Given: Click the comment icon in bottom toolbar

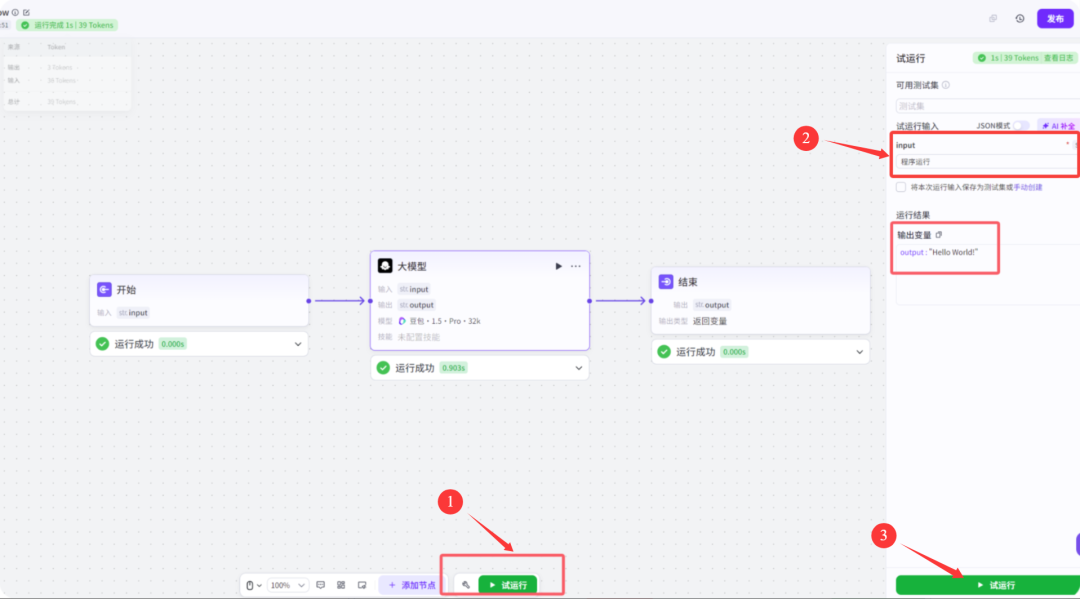Looking at the screenshot, I should [321, 585].
